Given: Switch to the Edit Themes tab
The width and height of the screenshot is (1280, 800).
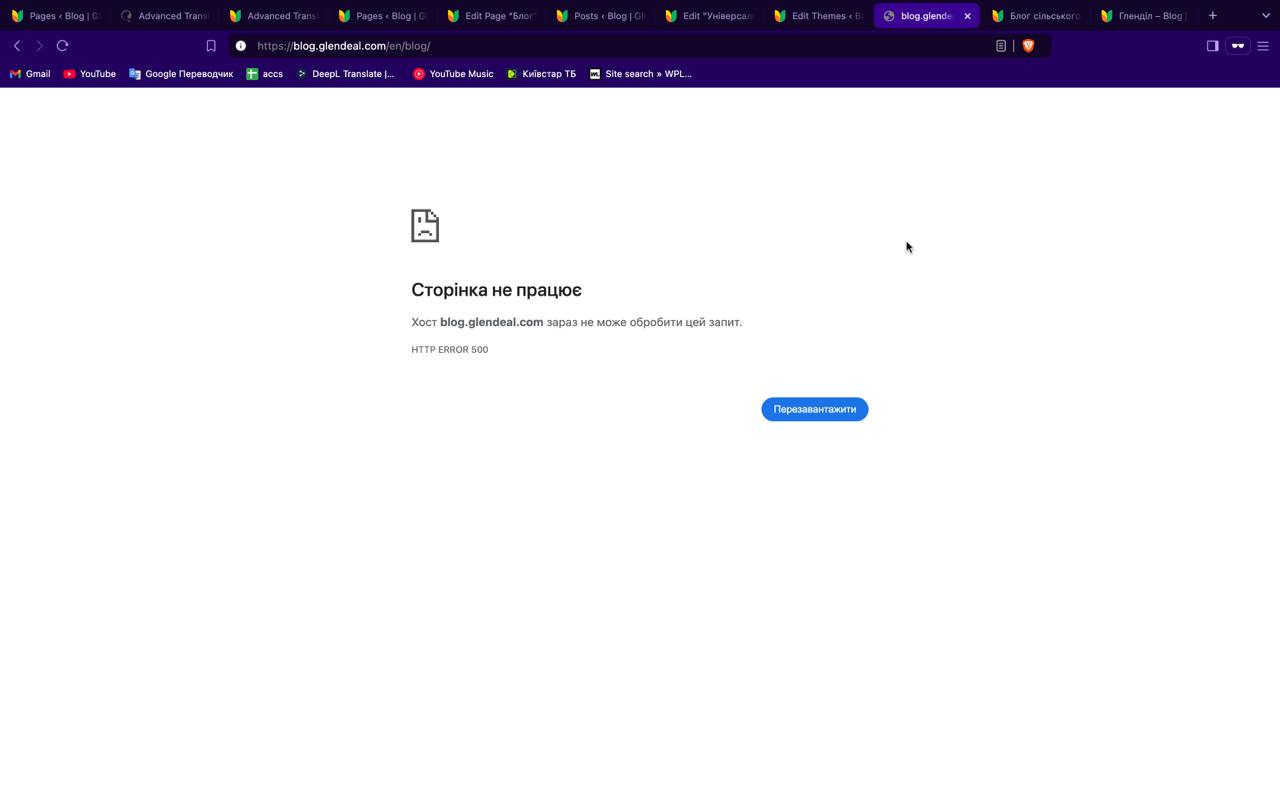Looking at the screenshot, I should click(x=818, y=16).
